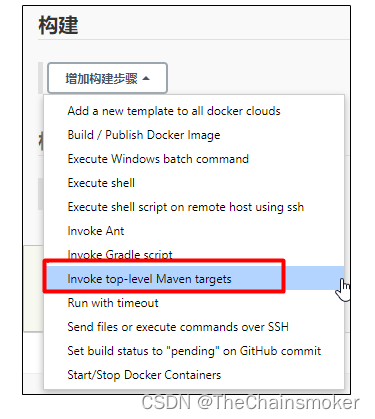Select the Invoke Ant build step
This screenshot has height=419, width=375.
(x=96, y=231)
